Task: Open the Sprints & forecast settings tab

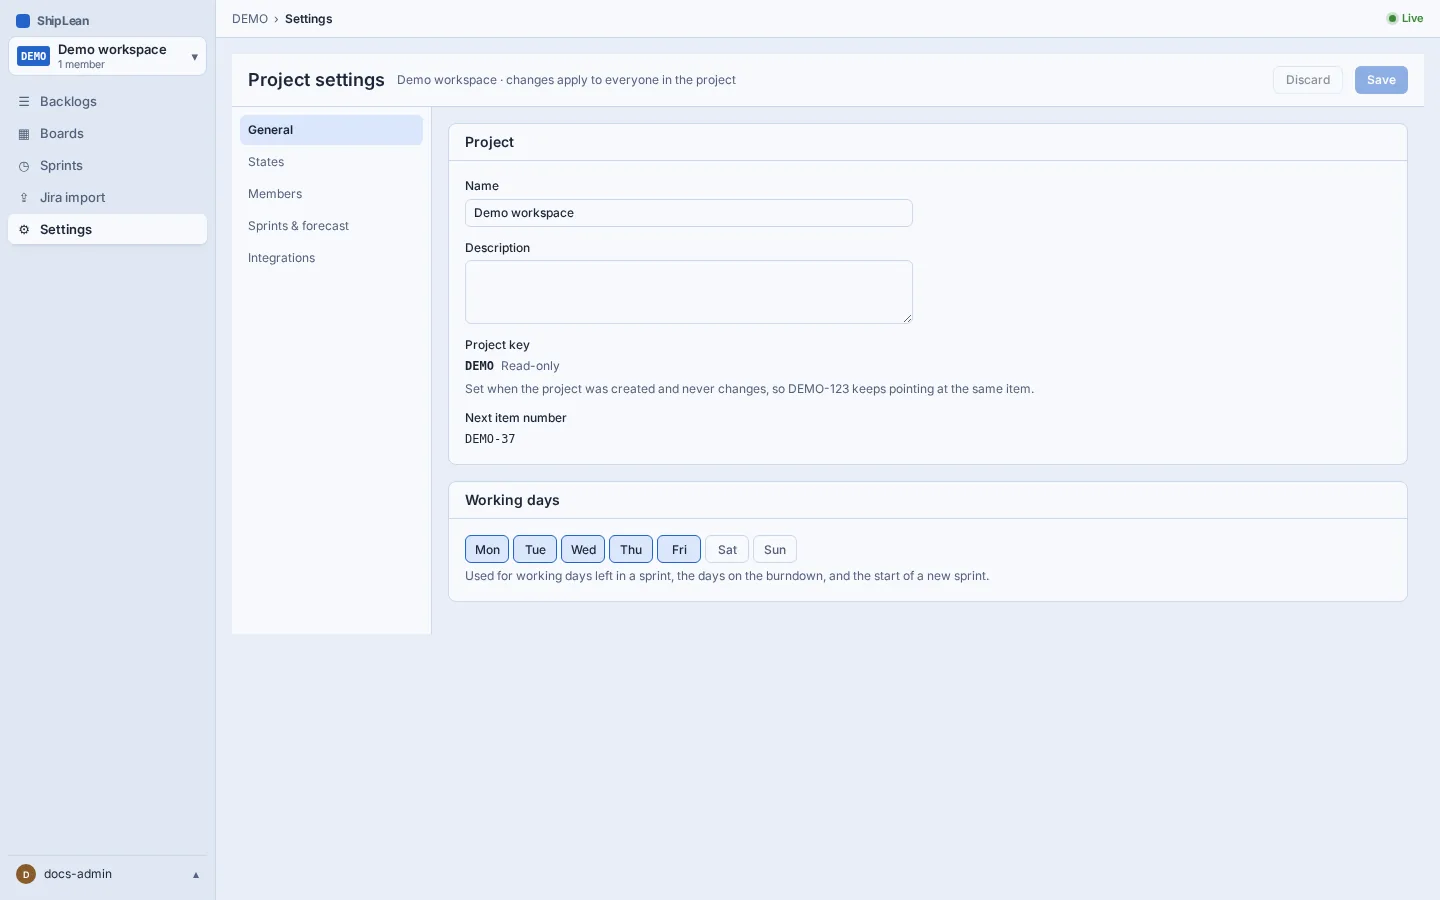Action: 331,226
